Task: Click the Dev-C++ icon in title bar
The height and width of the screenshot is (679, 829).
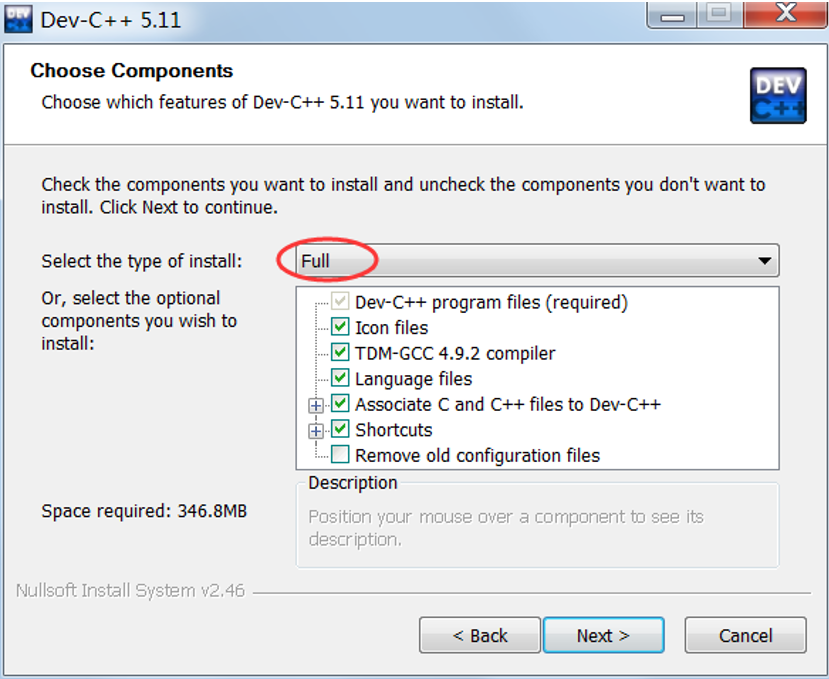Action: pyautogui.click(x=19, y=18)
